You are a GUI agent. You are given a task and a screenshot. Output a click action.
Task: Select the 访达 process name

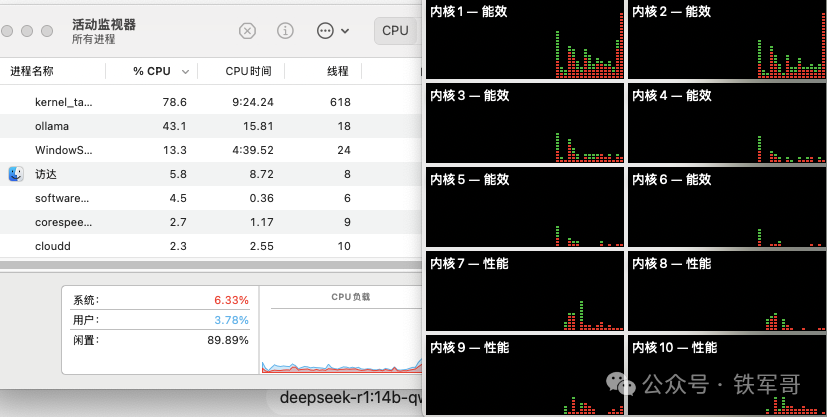pos(46,174)
